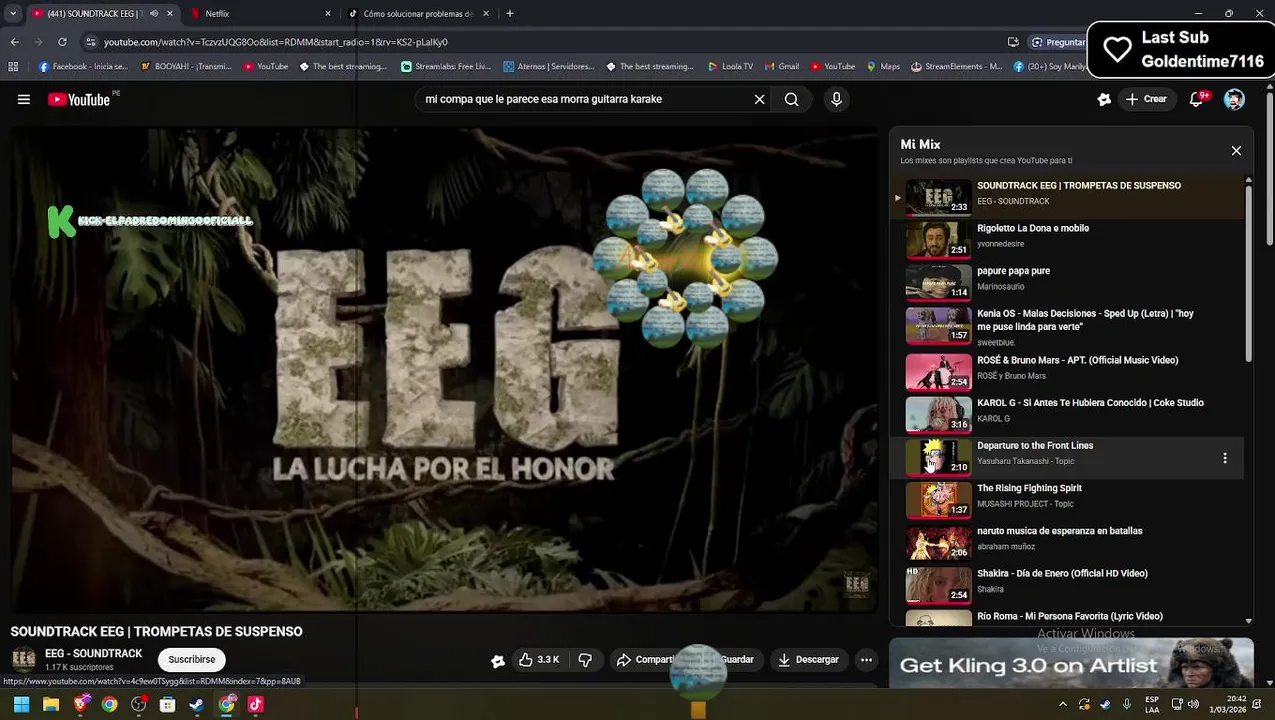Open options for Departure to the Front Lines

[1225, 458]
